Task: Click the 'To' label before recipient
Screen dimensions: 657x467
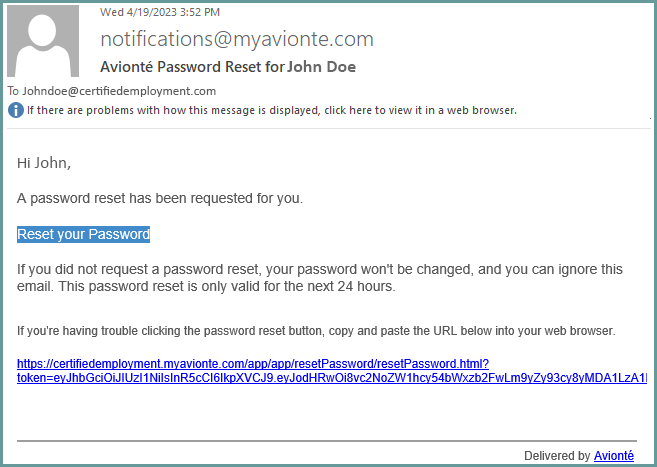Action: click(13, 91)
